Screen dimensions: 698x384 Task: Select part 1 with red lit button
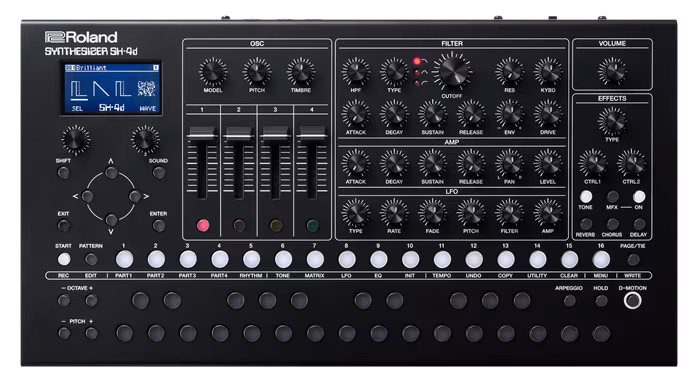point(203,226)
